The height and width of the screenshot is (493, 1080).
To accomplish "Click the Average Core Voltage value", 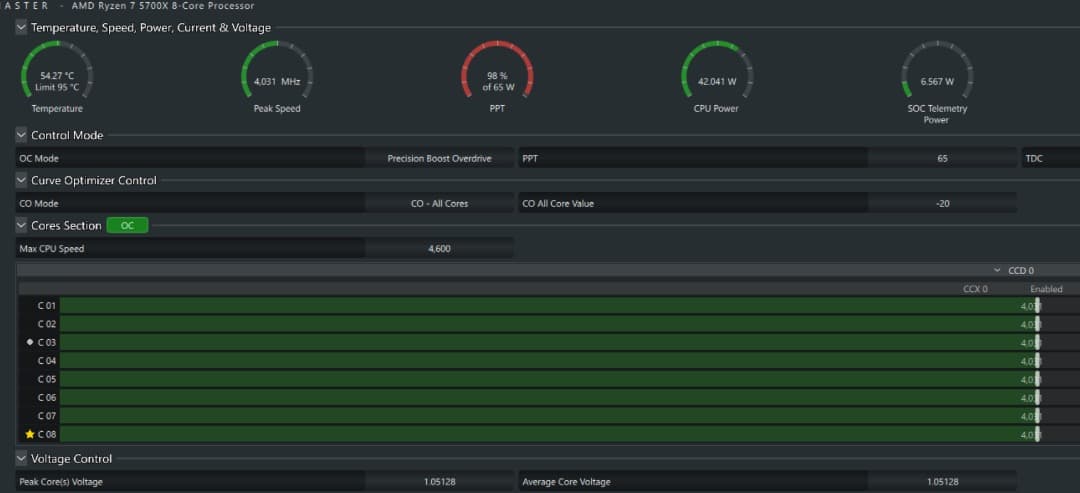I will [x=942, y=482].
